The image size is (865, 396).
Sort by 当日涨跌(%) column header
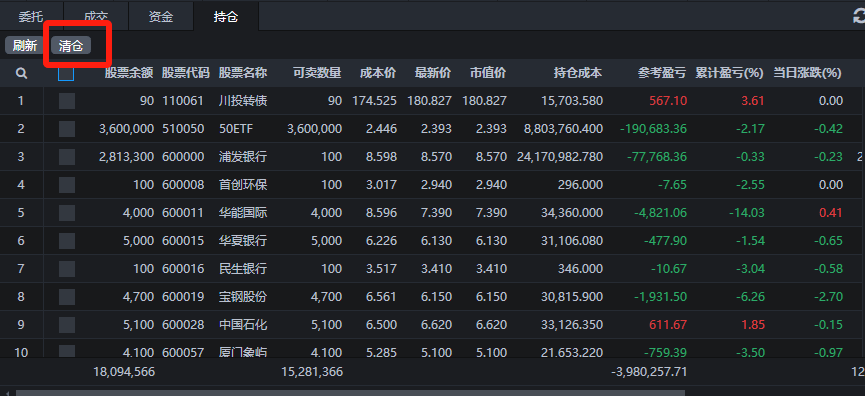click(807, 73)
